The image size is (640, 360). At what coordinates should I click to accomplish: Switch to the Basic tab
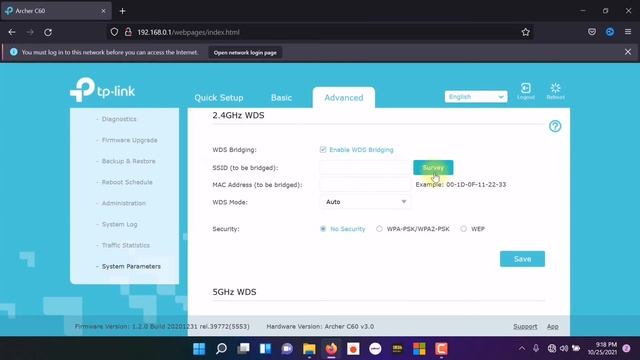pyautogui.click(x=281, y=98)
